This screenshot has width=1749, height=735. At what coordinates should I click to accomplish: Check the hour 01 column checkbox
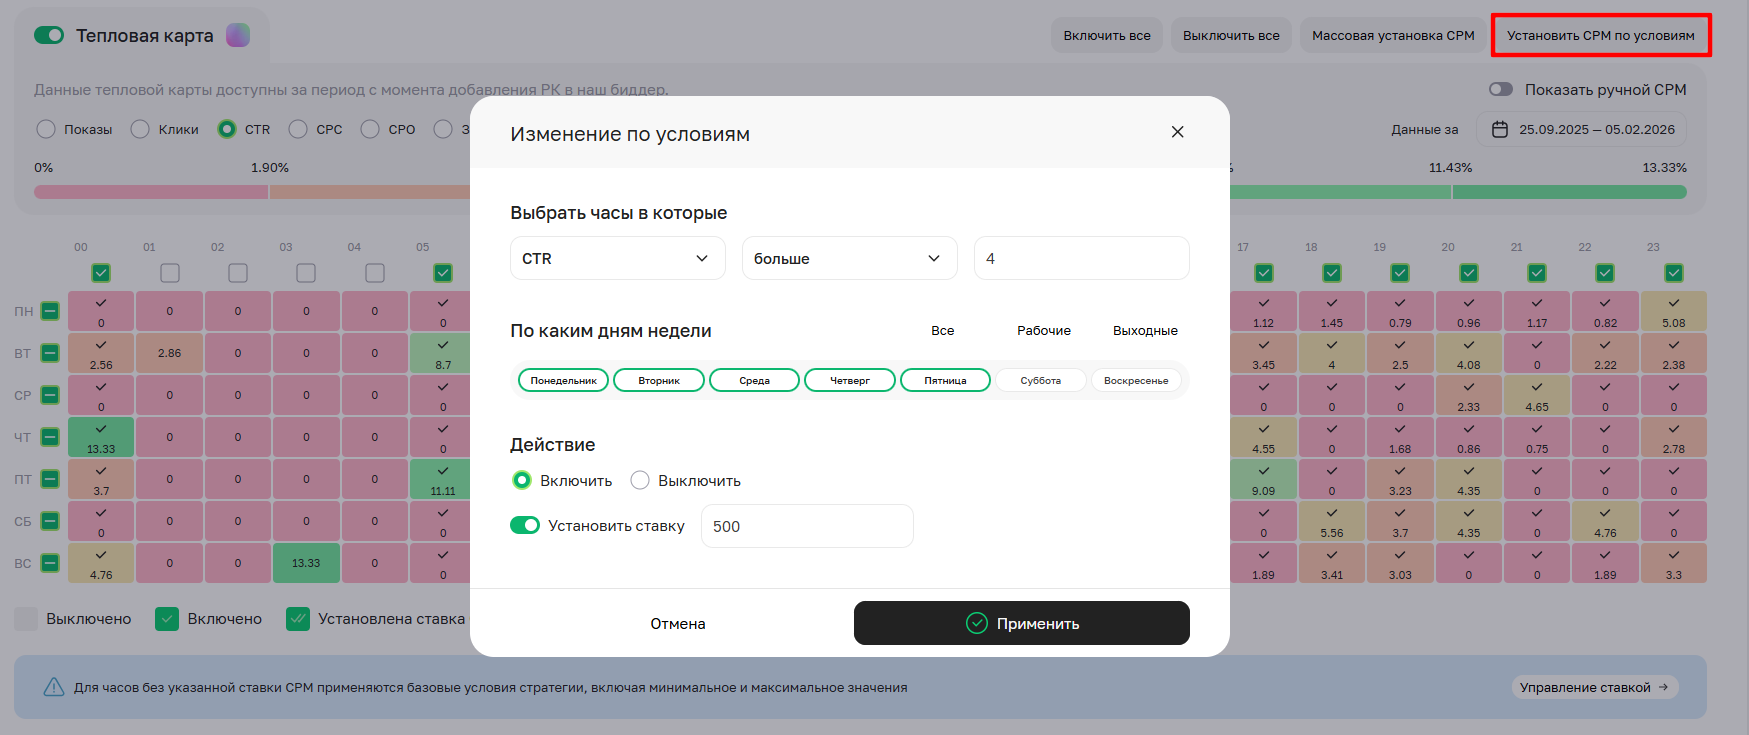(x=170, y=273)
